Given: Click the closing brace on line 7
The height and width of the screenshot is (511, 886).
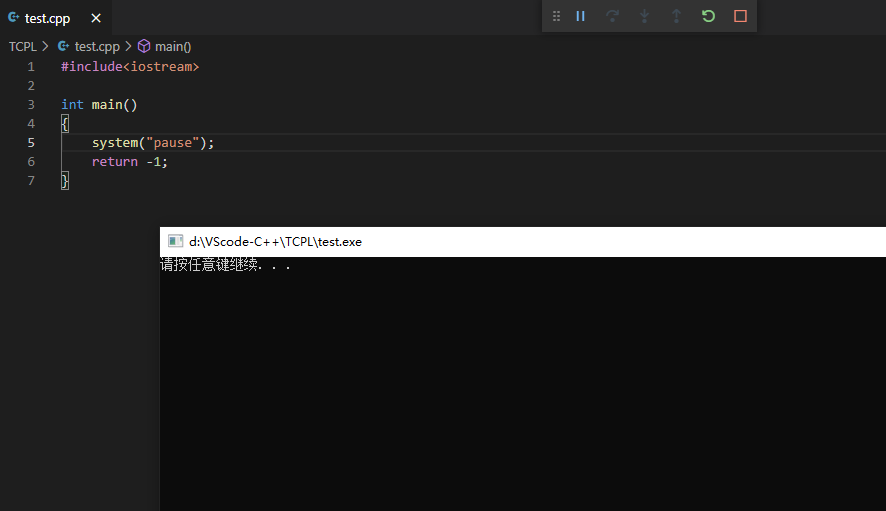Looking at the screenshot, I should click(x=65, y=181).
